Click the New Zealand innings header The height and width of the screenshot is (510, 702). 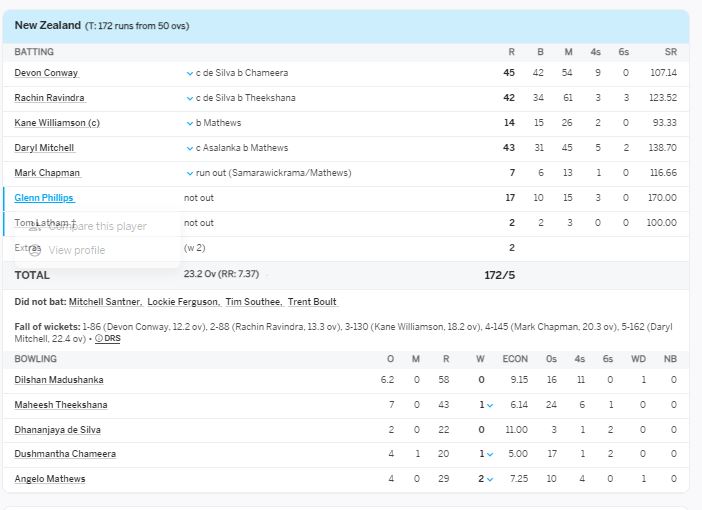[x=48, y=25]
